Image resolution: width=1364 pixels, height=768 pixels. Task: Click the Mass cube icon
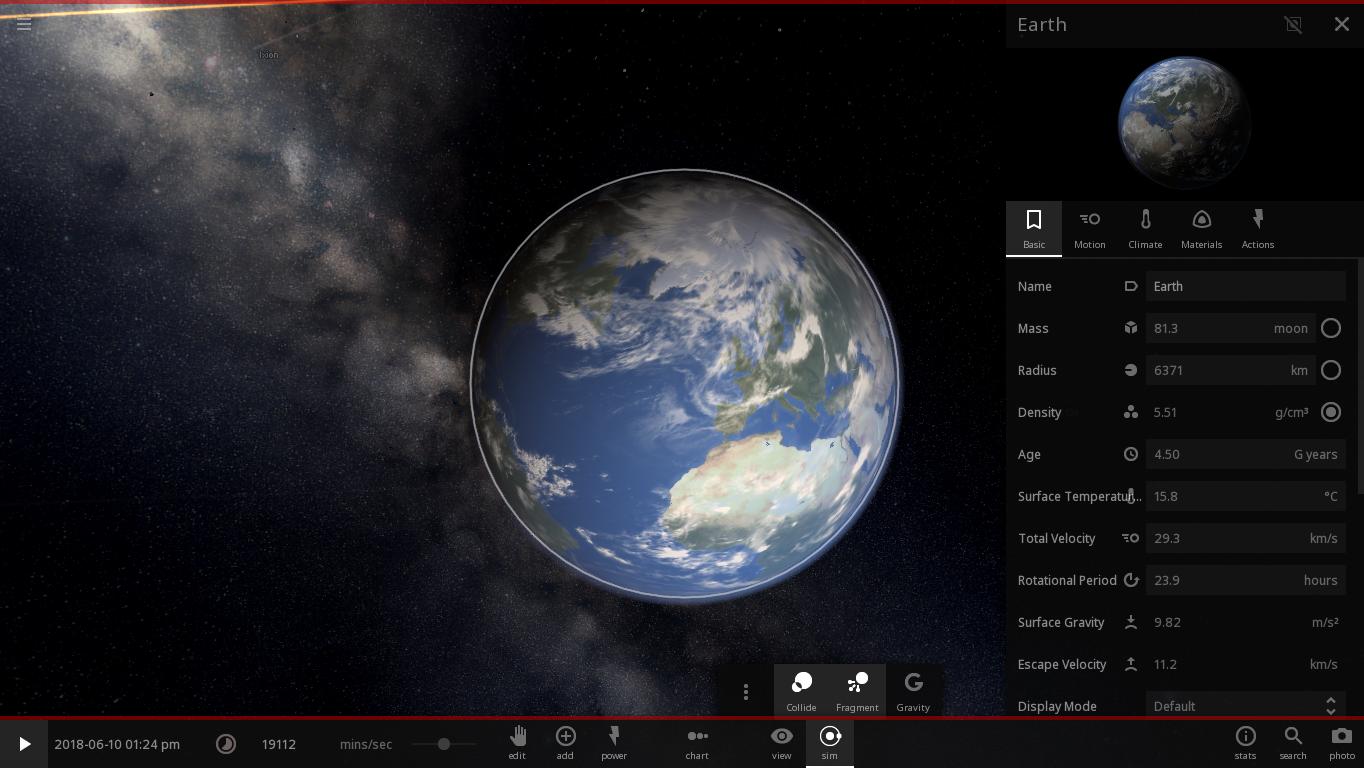coord(1131,328)
